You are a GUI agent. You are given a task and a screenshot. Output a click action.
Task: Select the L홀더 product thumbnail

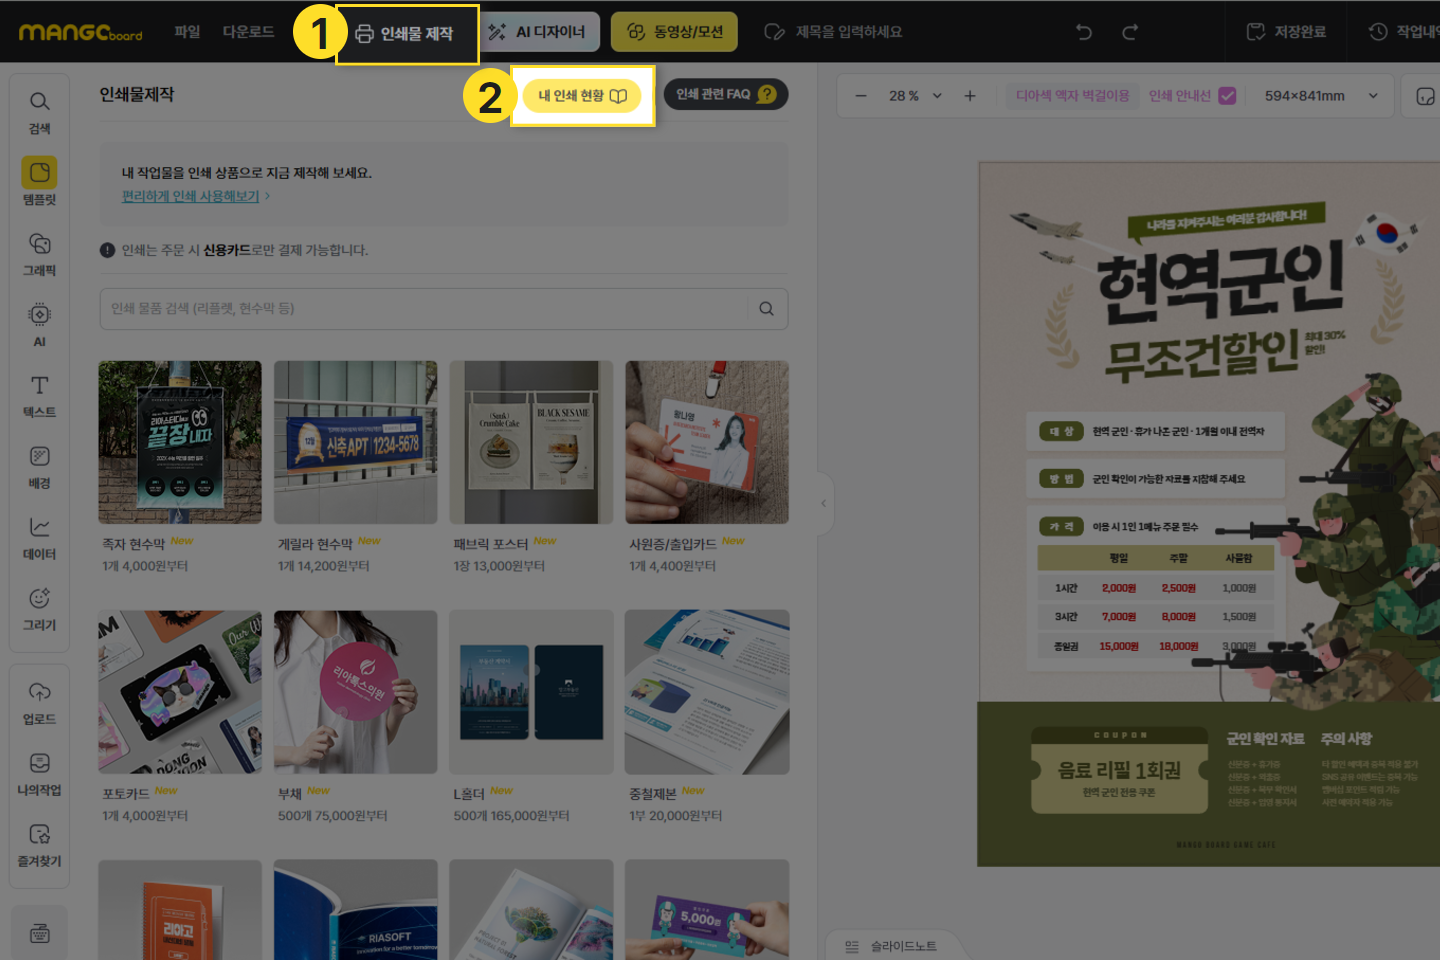pyautogui.click(x=531, y=692)
